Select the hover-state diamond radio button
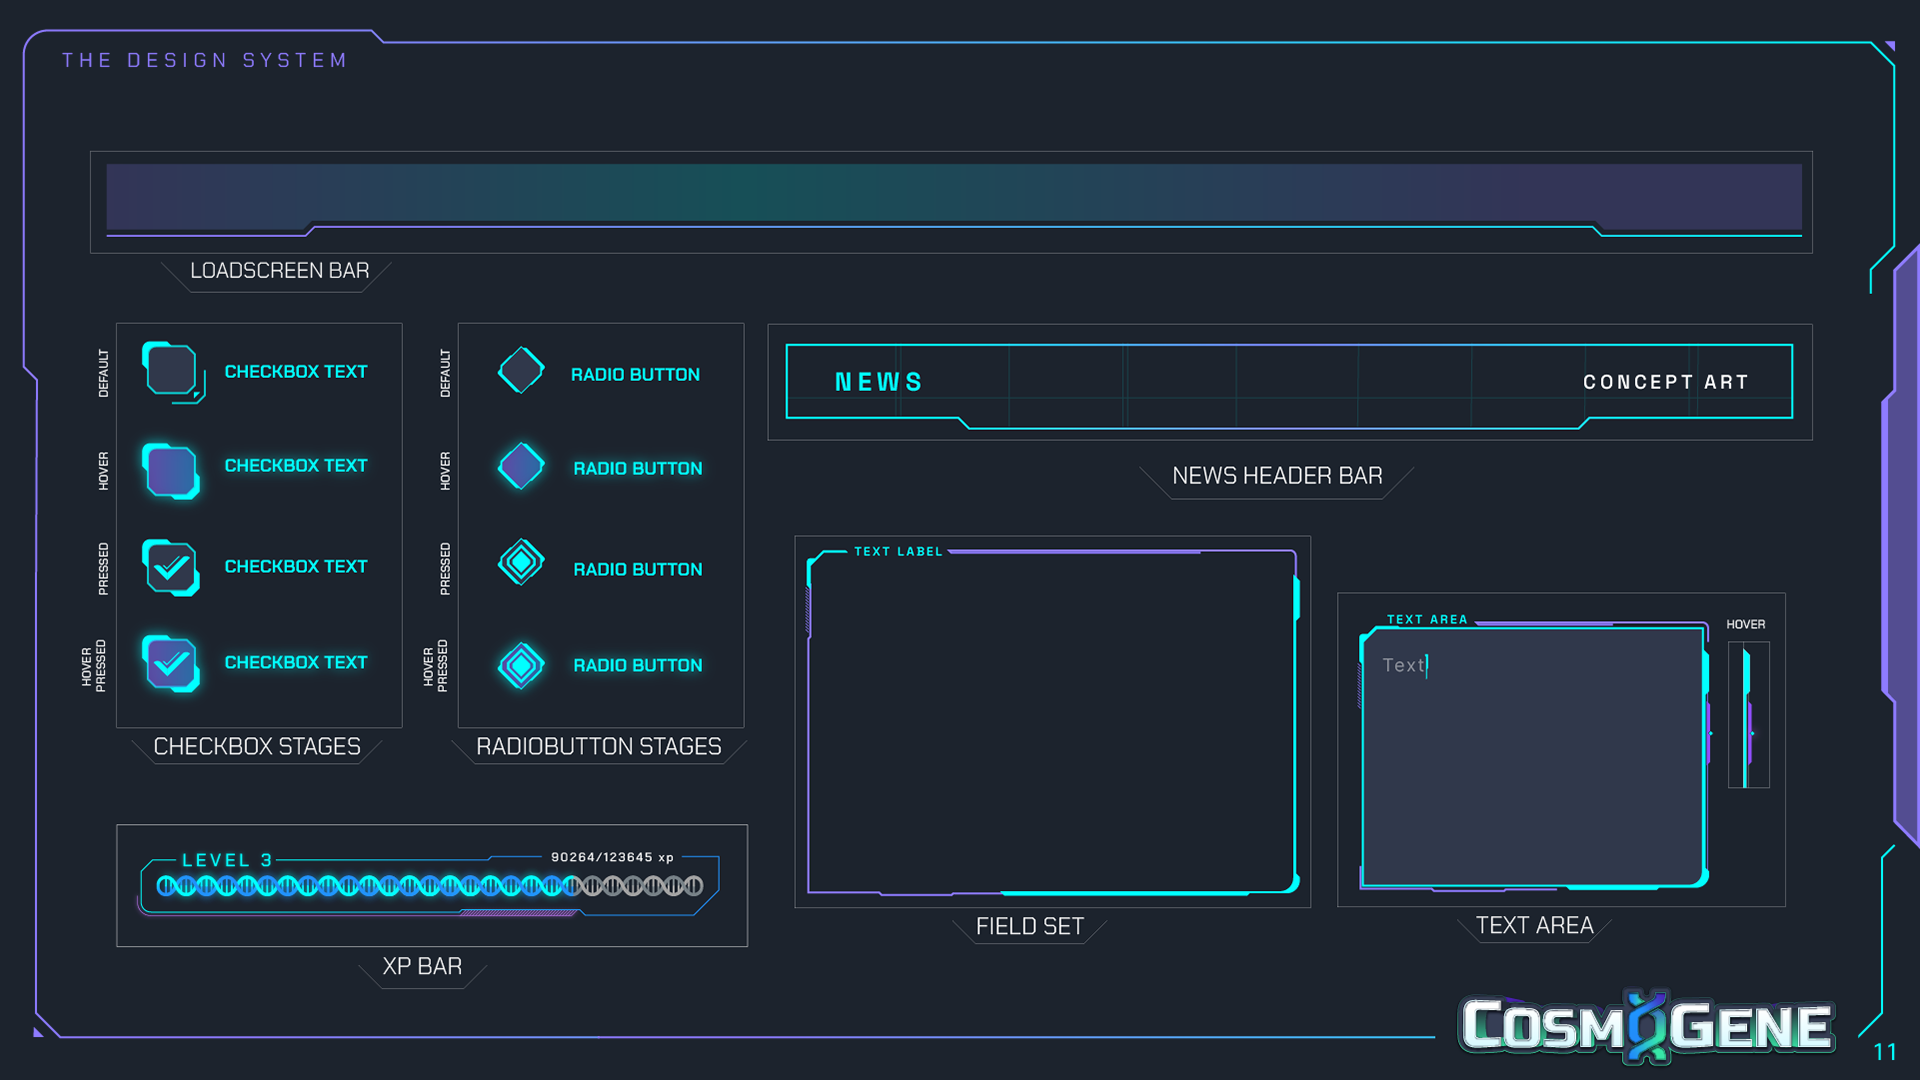The image size is (1920, 1080). click(521, 466)
